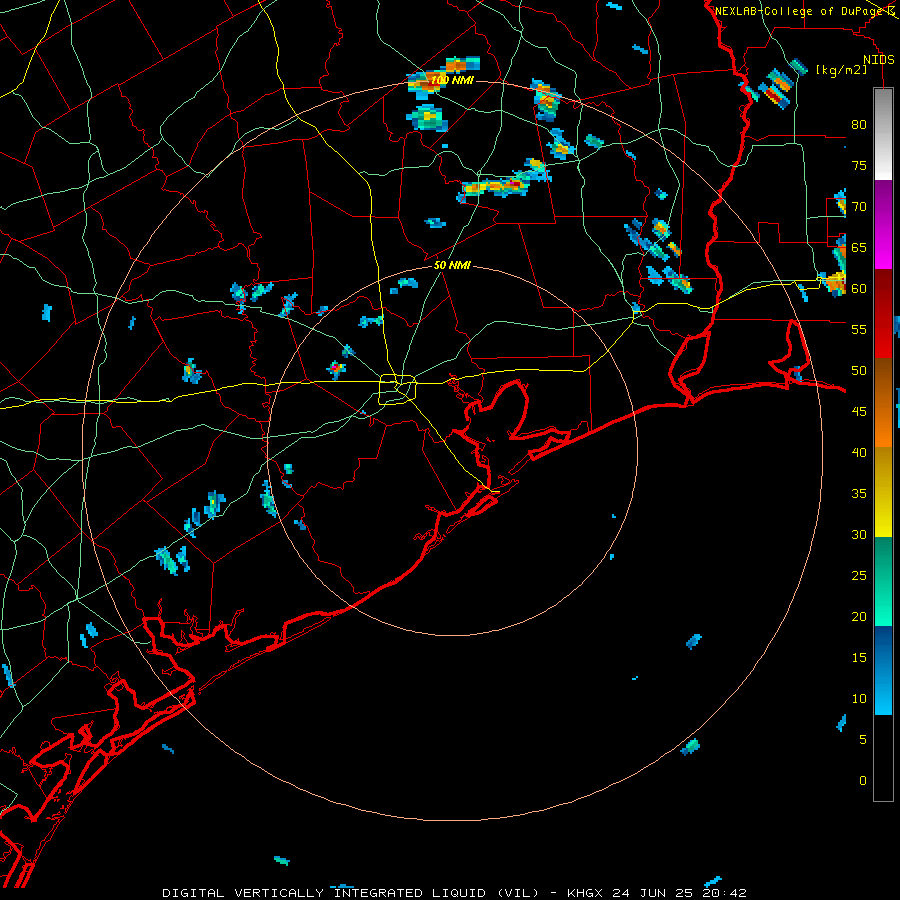
Task: Click the 65 value on the color scale
Action: click(x=859, y=247)
